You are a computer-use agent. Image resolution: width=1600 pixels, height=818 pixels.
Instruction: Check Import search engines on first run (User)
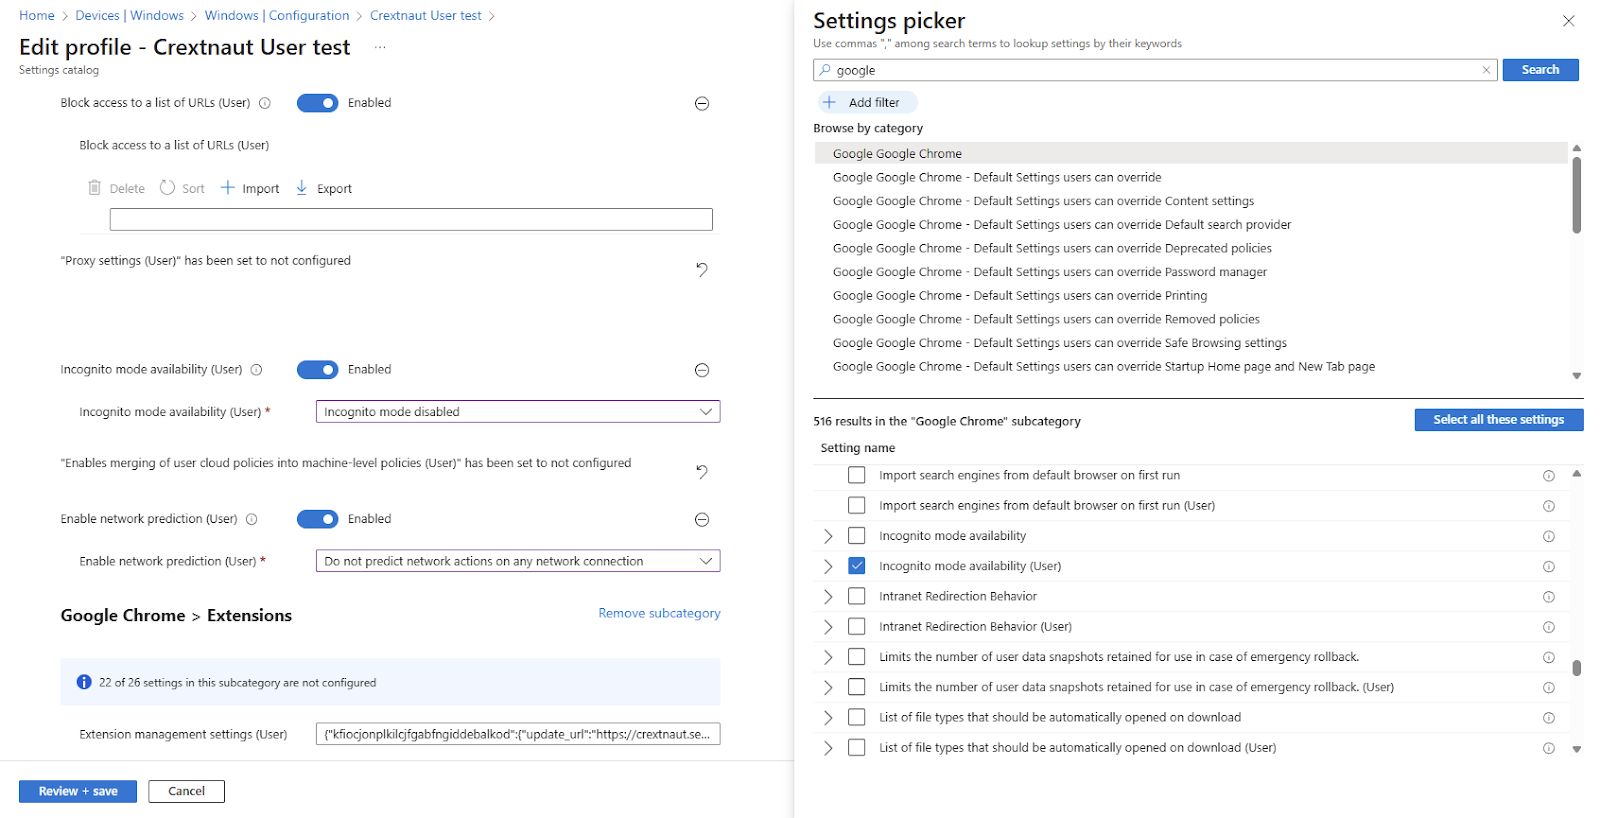tap(857, 505)
